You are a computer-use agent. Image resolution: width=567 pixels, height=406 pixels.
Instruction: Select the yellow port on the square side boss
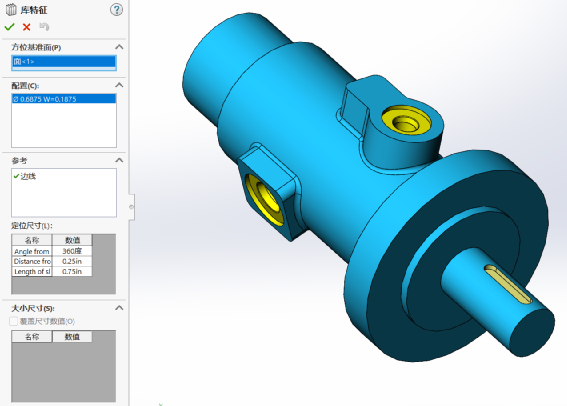(x=264, y=199)
